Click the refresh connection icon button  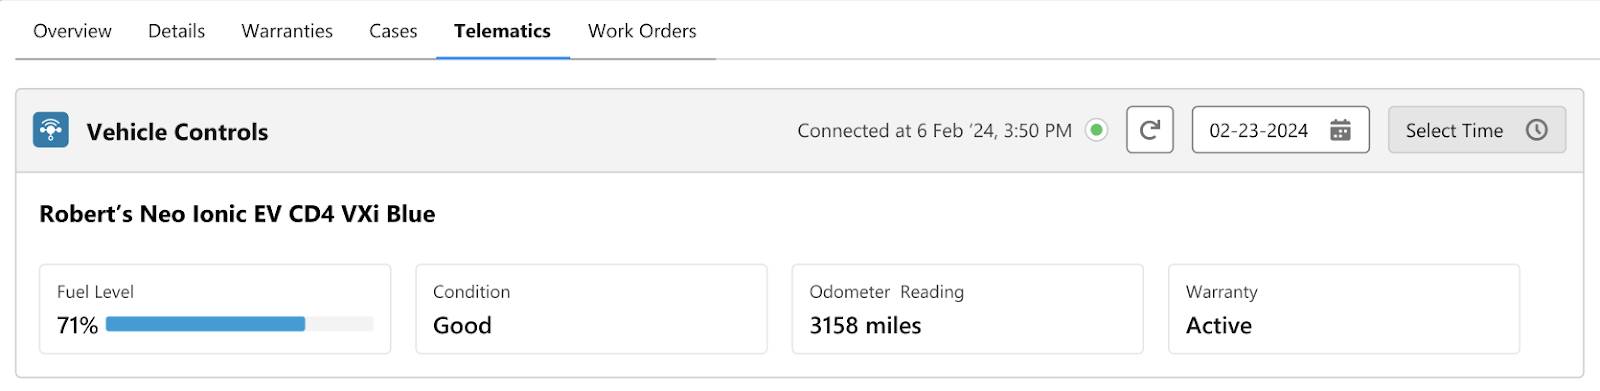pos(1150,130)
